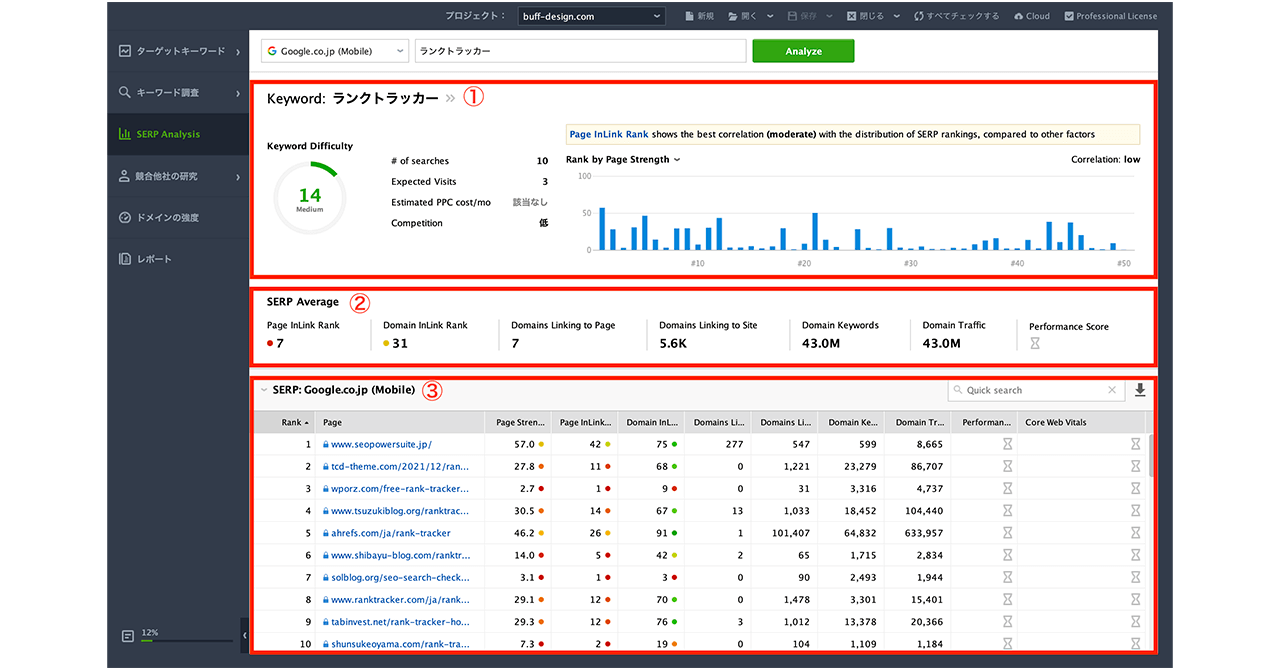Open the project dropdown showing buff-design.com
This screenshot has height=670, width=1280.
[592, 16]
